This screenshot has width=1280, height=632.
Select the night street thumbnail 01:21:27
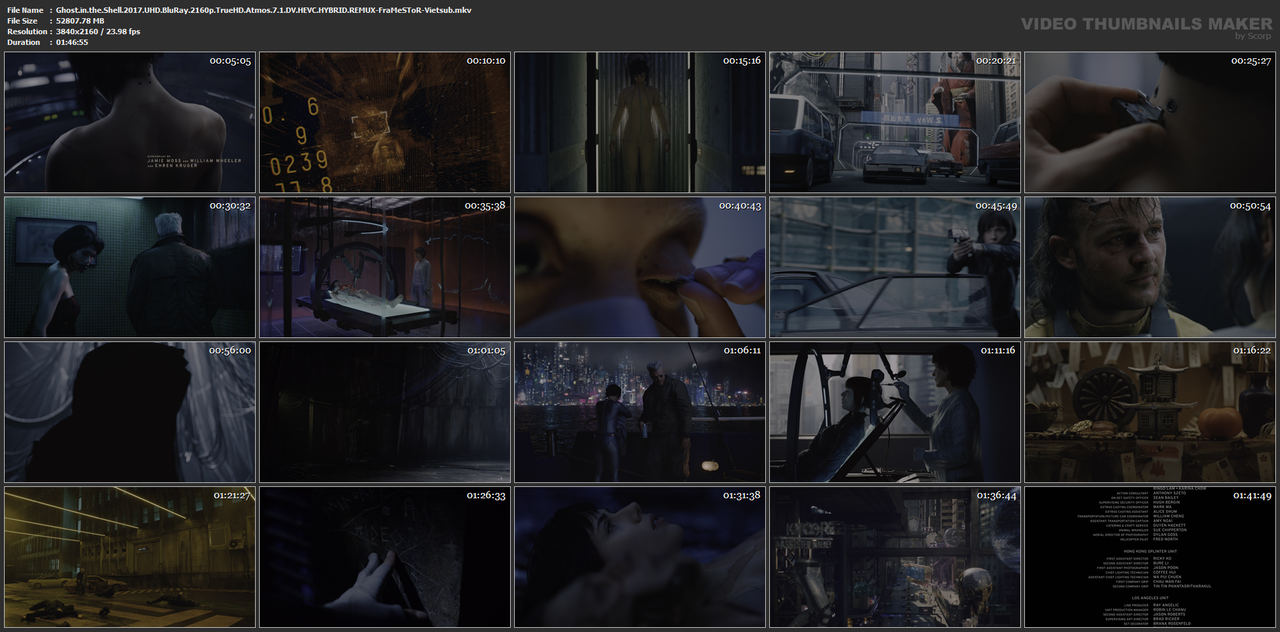130,557
